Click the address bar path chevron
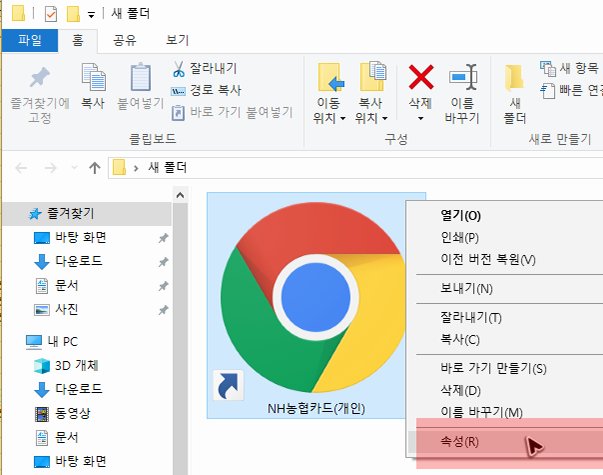The width and height of the screenshot is (603, 475). coord(136,168)
